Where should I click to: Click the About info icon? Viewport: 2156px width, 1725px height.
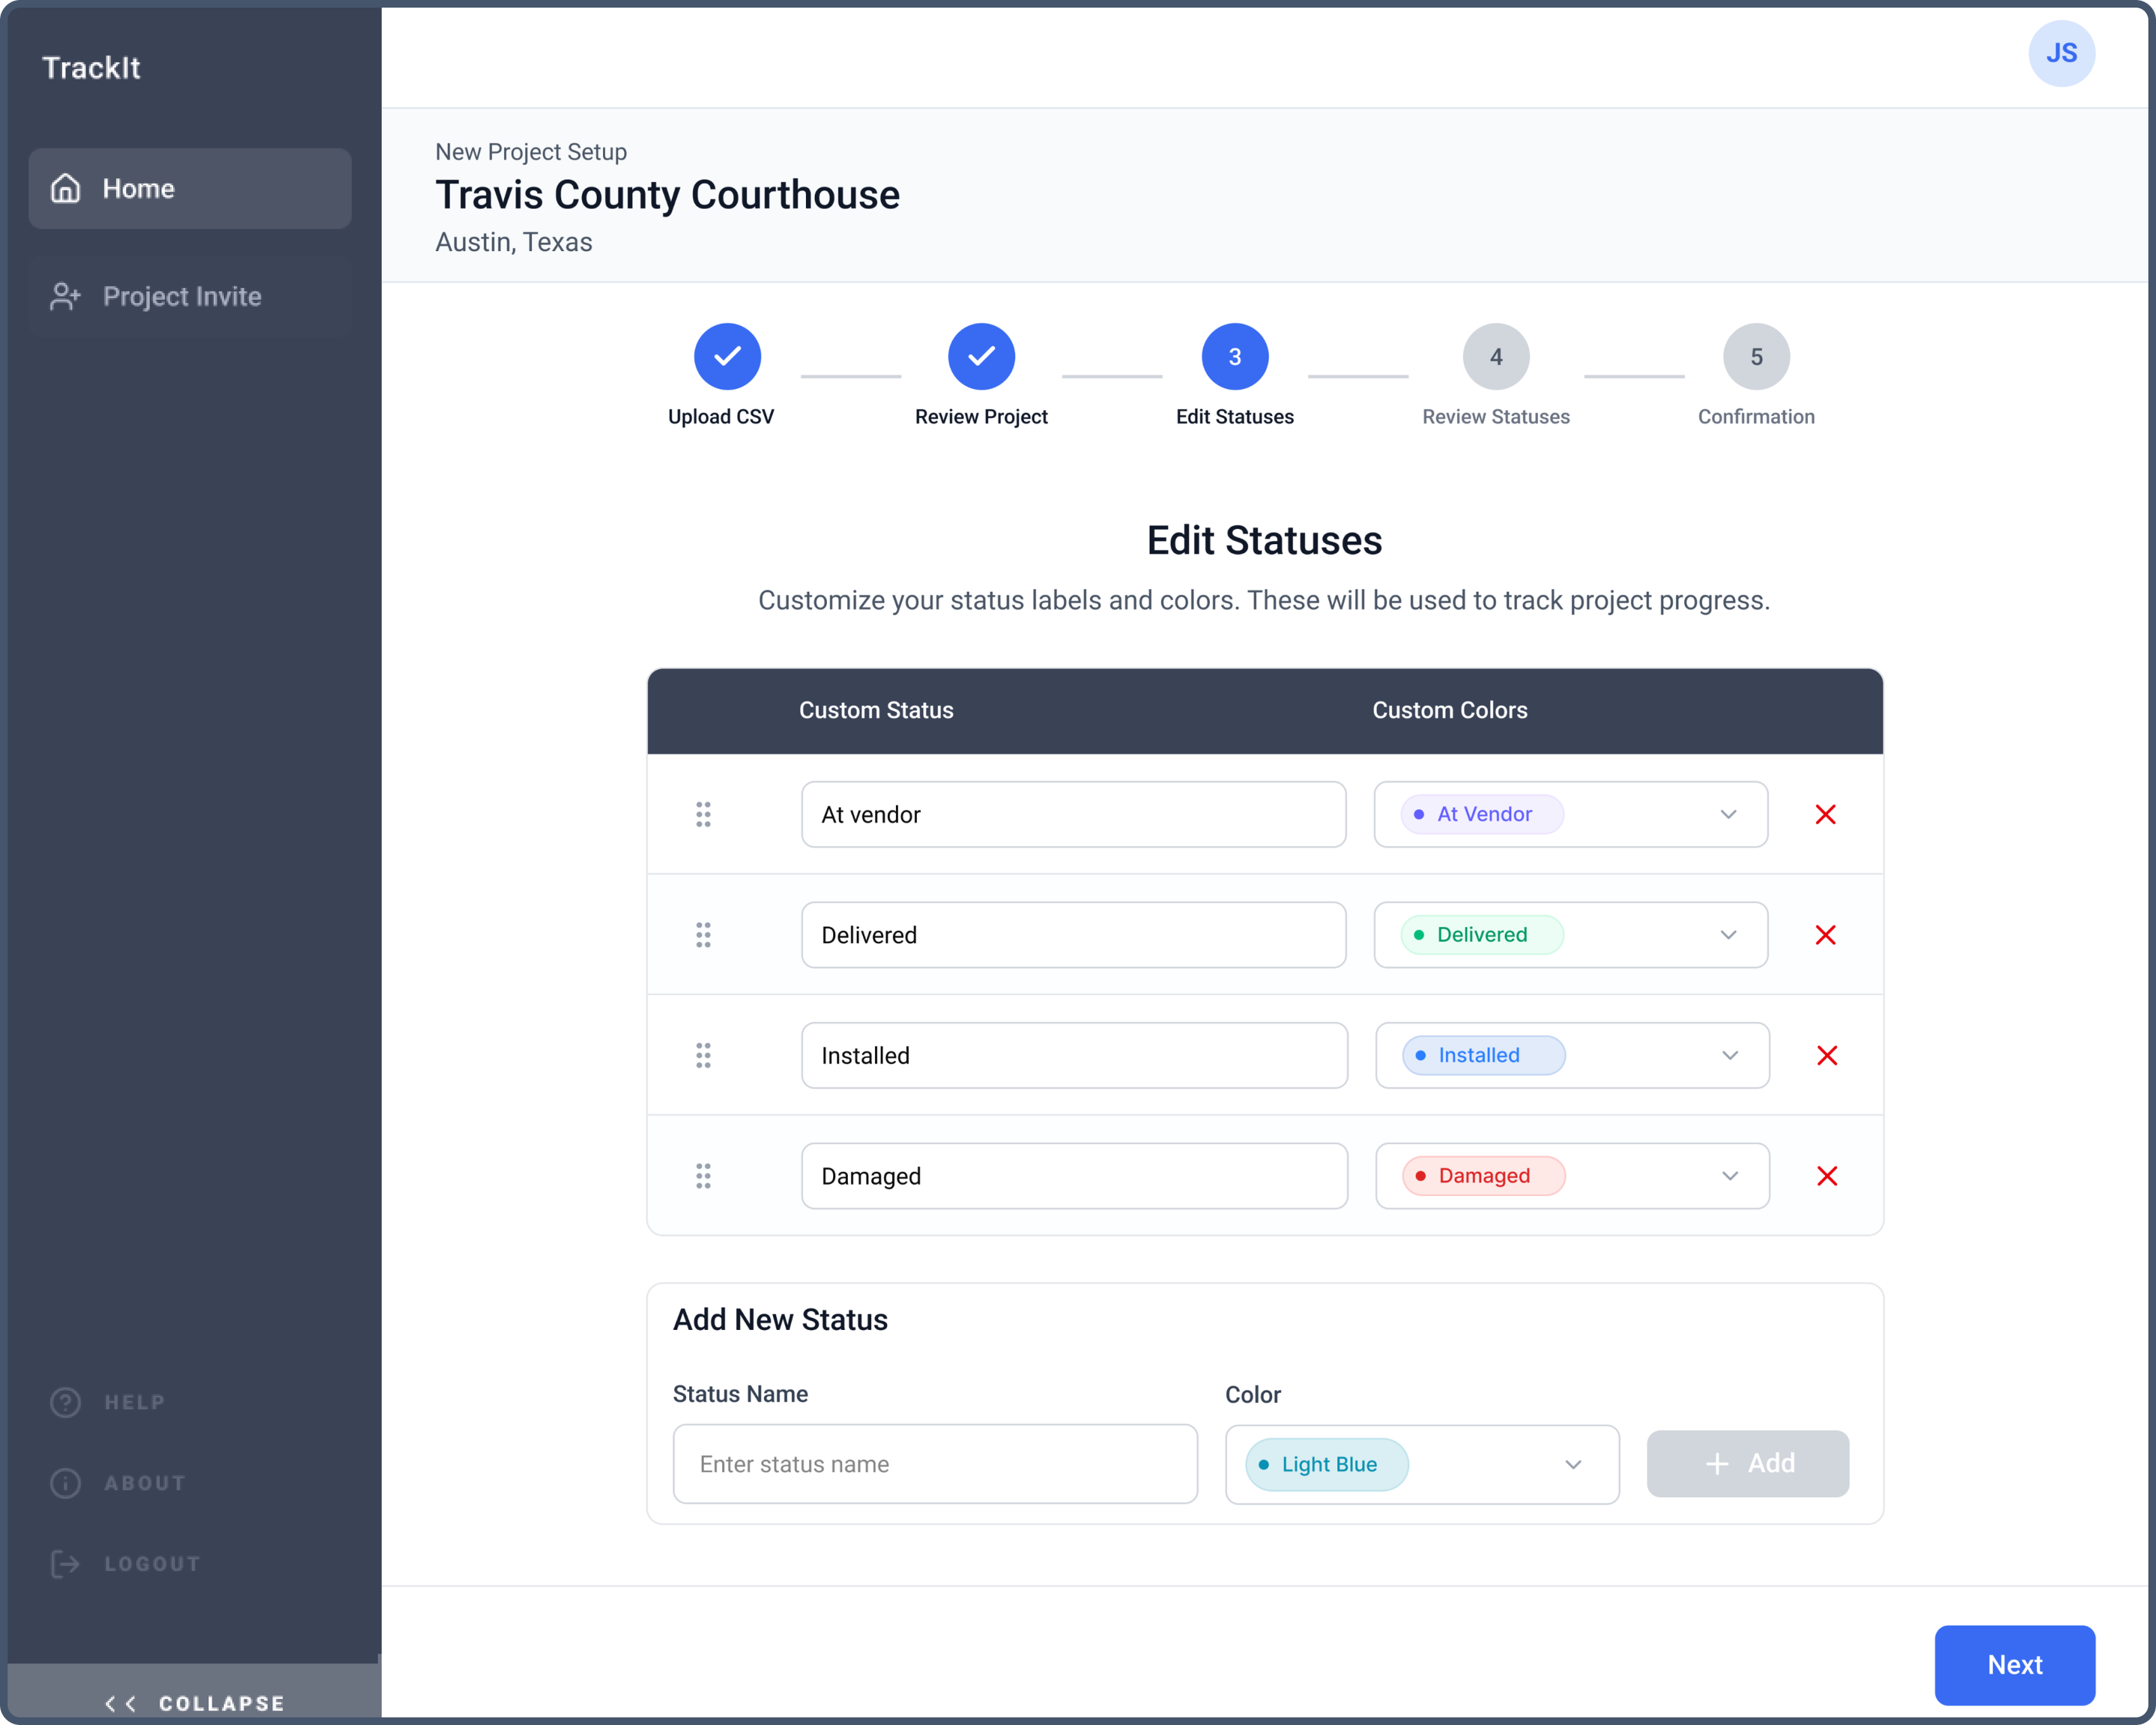[x=66, y=1483]
